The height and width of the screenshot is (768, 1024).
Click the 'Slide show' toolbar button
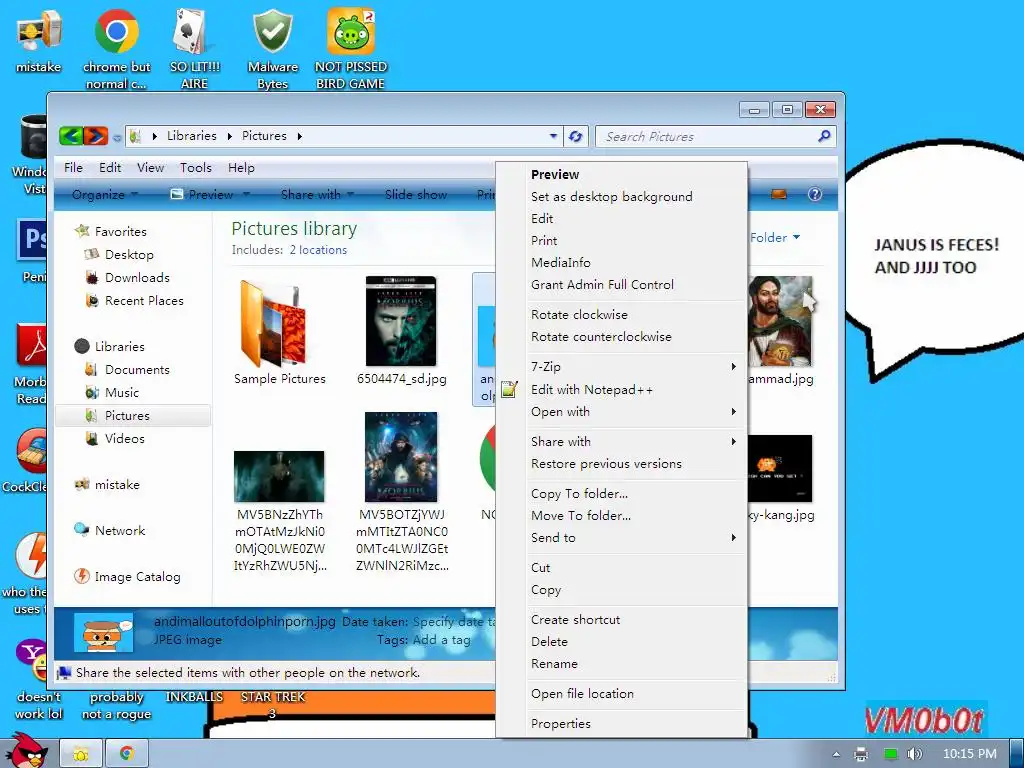coord(415,194)
